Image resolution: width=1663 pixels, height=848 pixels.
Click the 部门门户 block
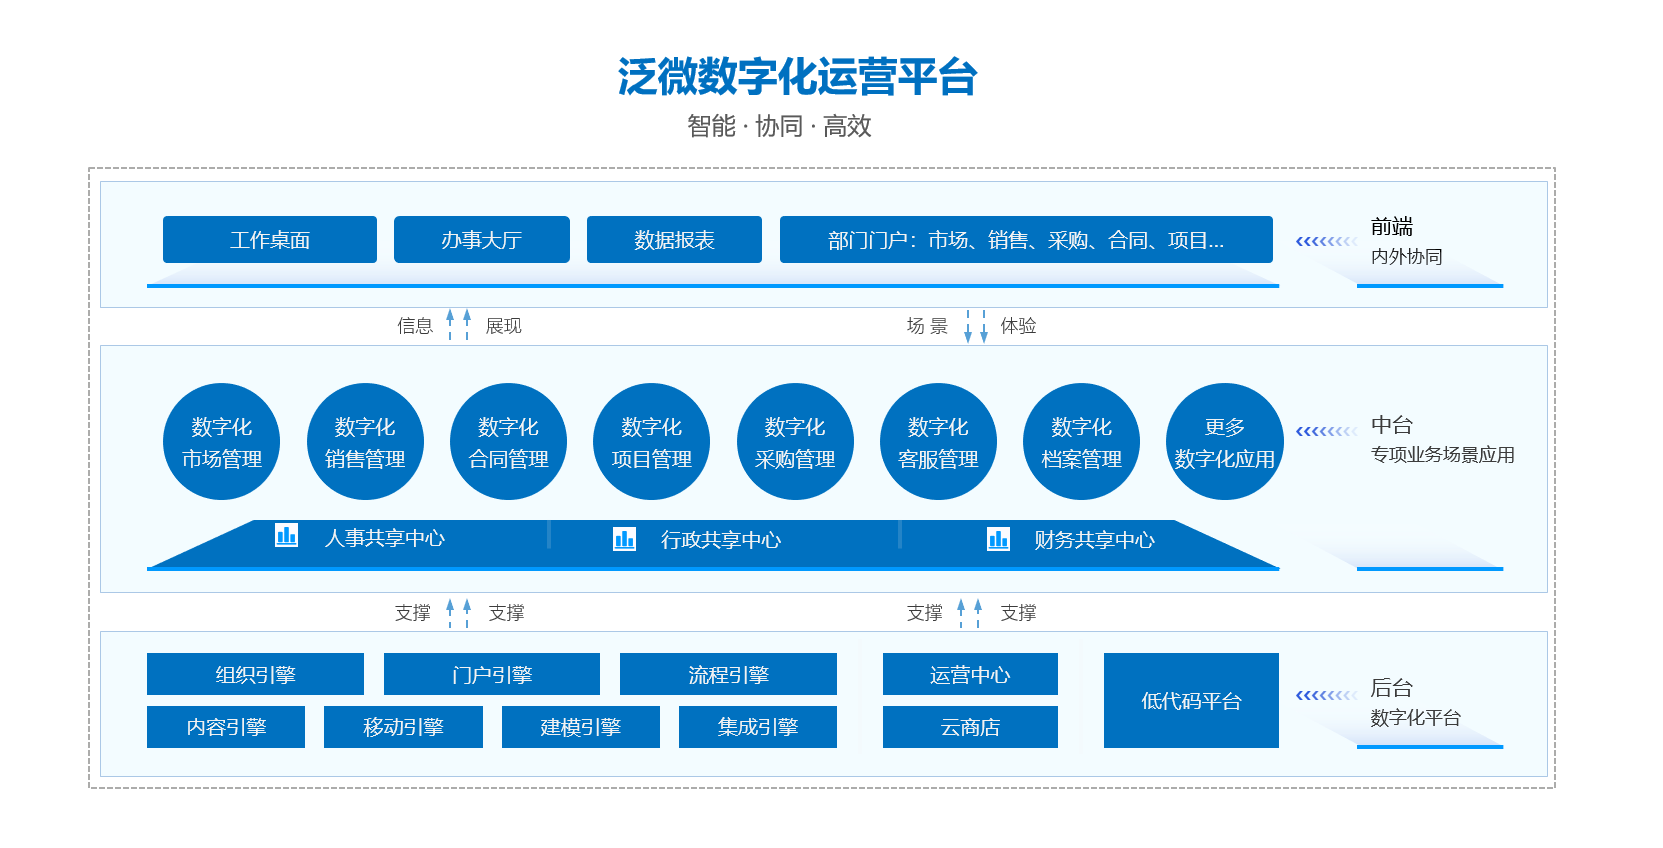pos(1026,240)
